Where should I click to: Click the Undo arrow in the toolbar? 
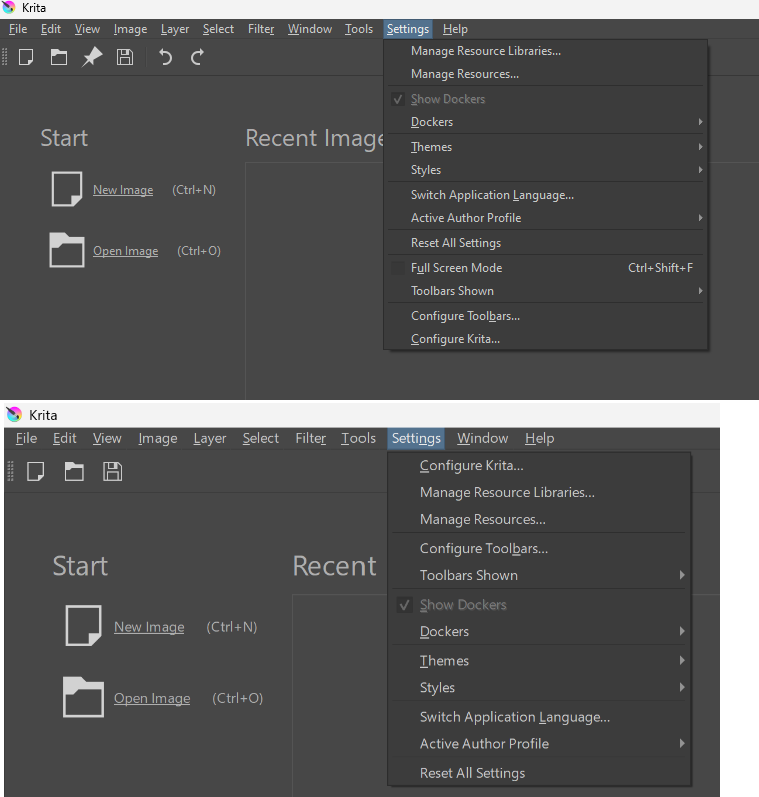click(165, 57)
